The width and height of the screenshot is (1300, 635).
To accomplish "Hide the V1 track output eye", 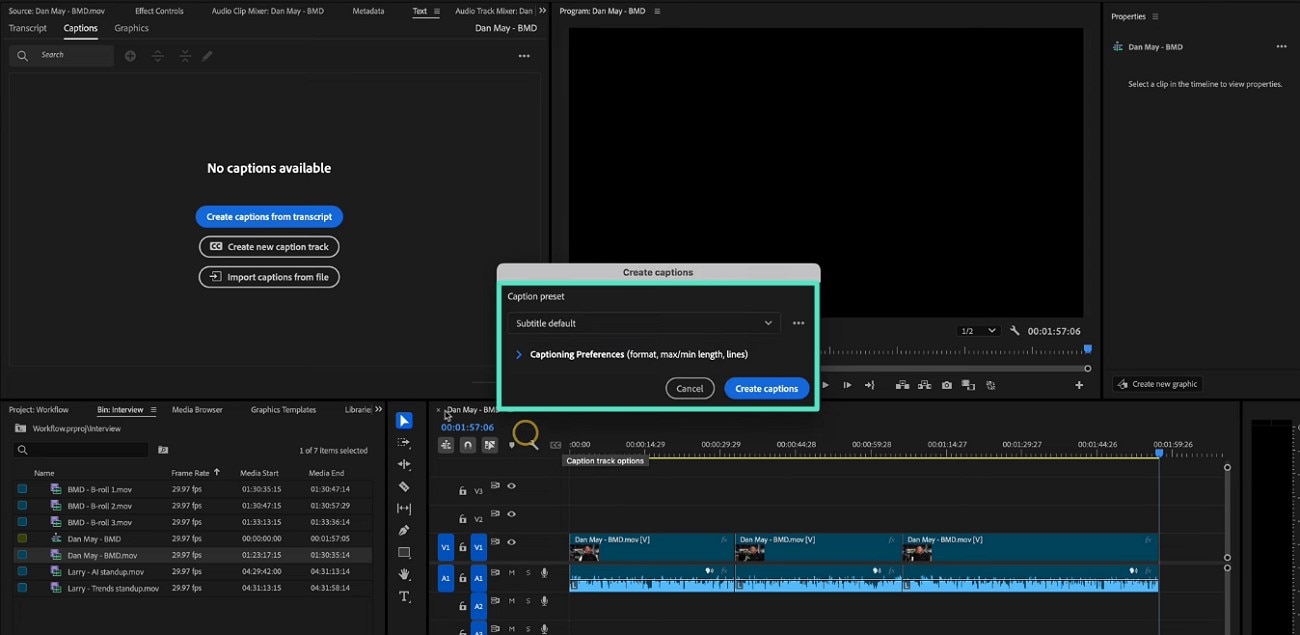I will point(511,542).
